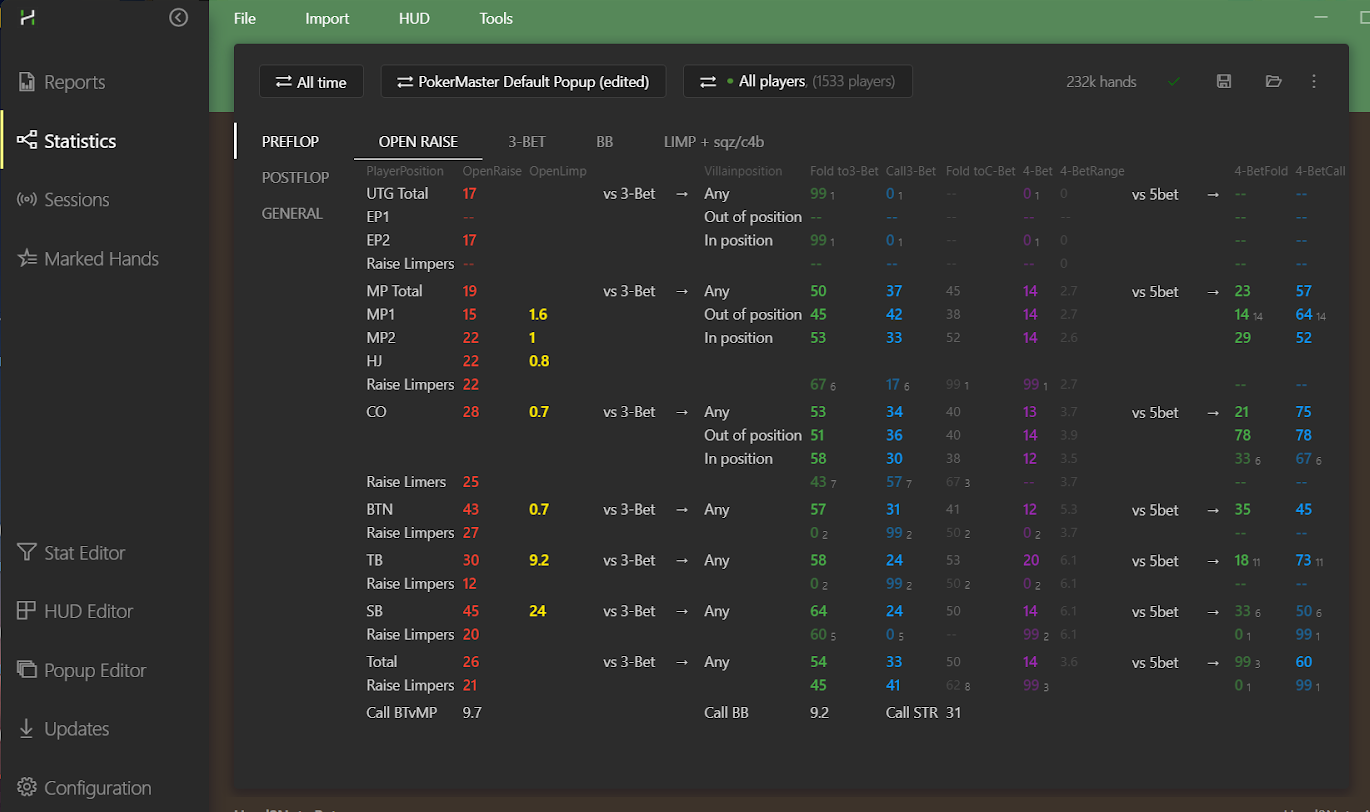Click TB open limp value 9.2
Image resolution: width=1370 pixels, height=812 pixels.
pyautogui.click(x=539, y=561)
